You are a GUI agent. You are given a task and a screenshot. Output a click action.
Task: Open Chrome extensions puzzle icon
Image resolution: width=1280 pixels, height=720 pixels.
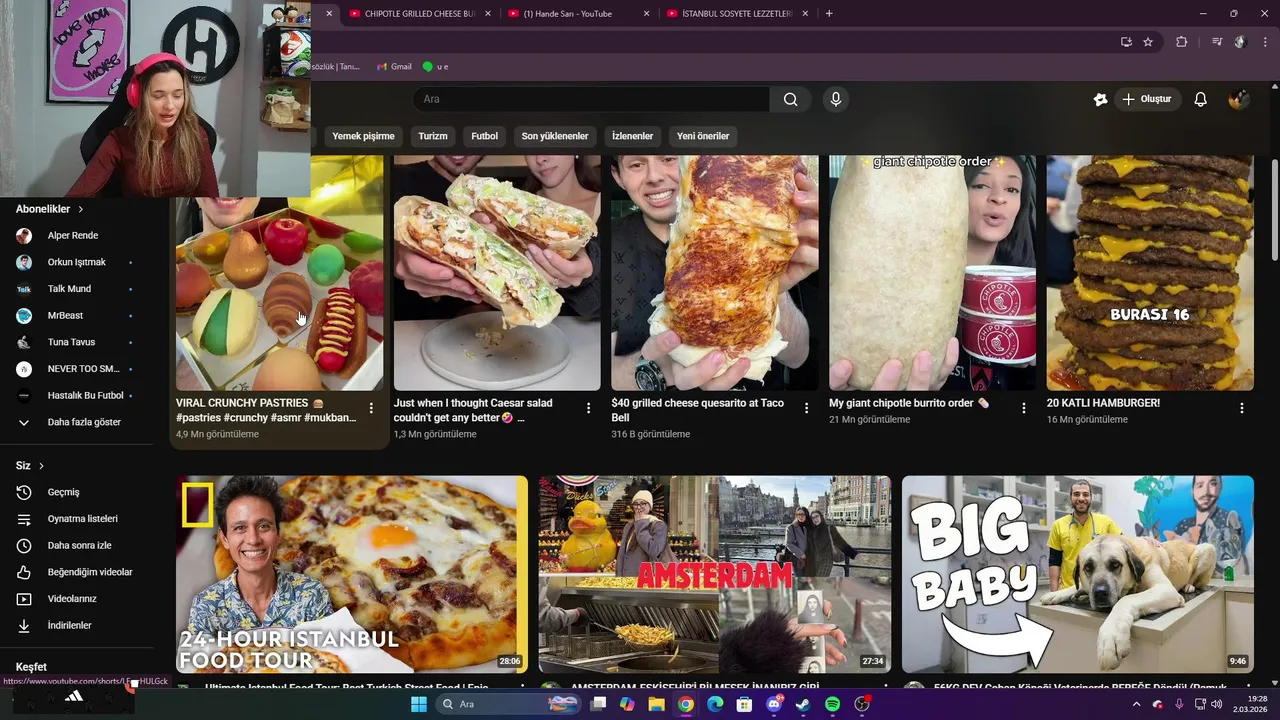click(x=1182, y=42)
